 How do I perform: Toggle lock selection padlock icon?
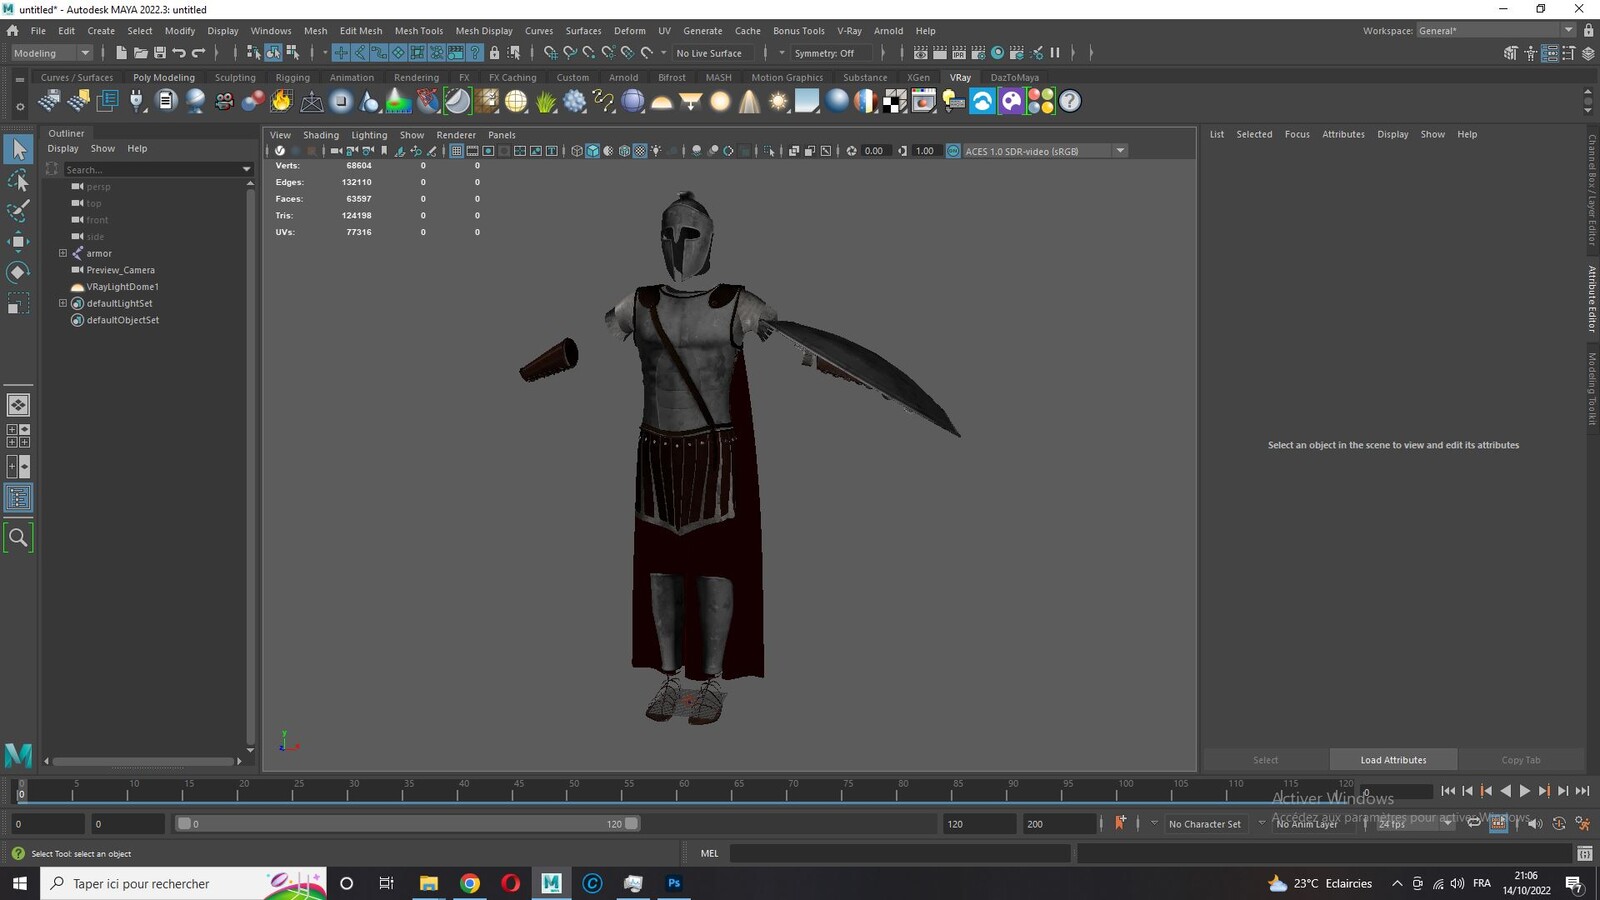point(494,53)
